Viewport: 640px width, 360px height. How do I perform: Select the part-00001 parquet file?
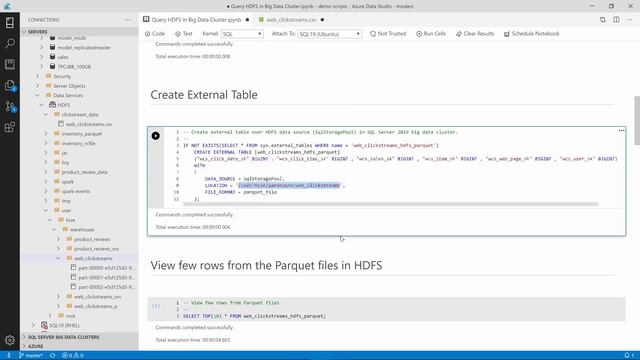(106, 277)
